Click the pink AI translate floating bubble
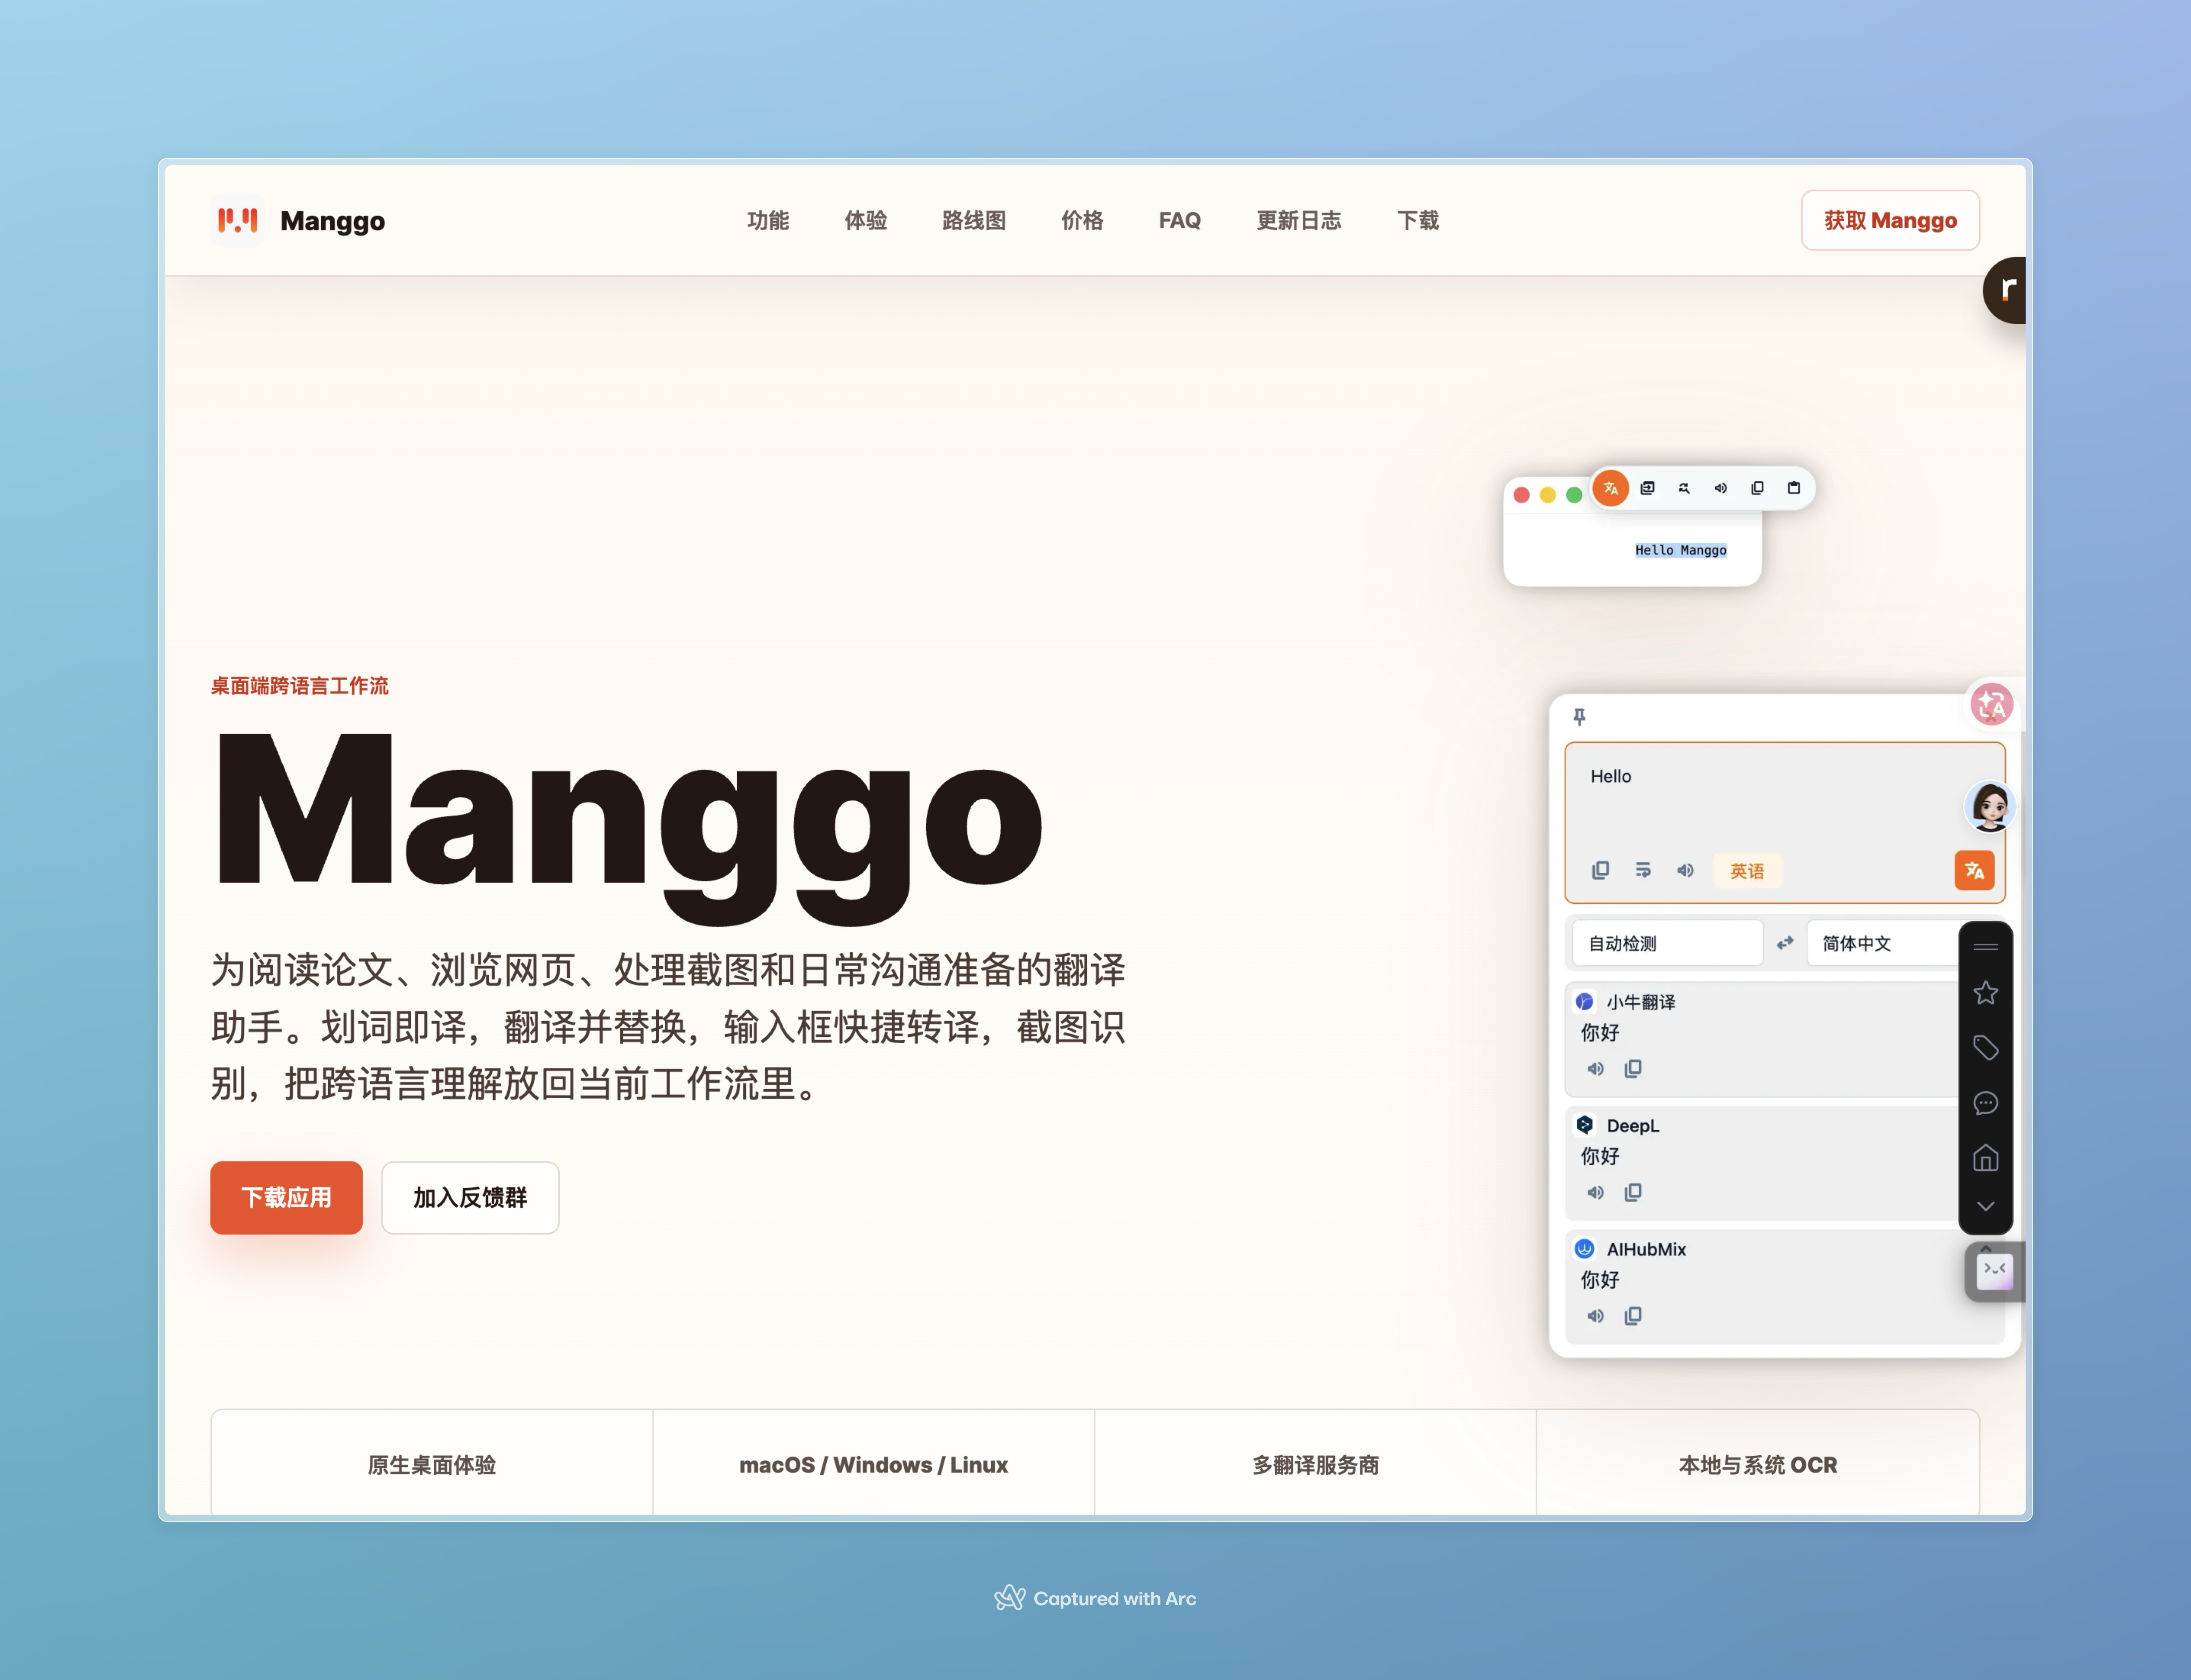The height and width of the screenshot is (1680, 2191). click(x=1991, y=705)
